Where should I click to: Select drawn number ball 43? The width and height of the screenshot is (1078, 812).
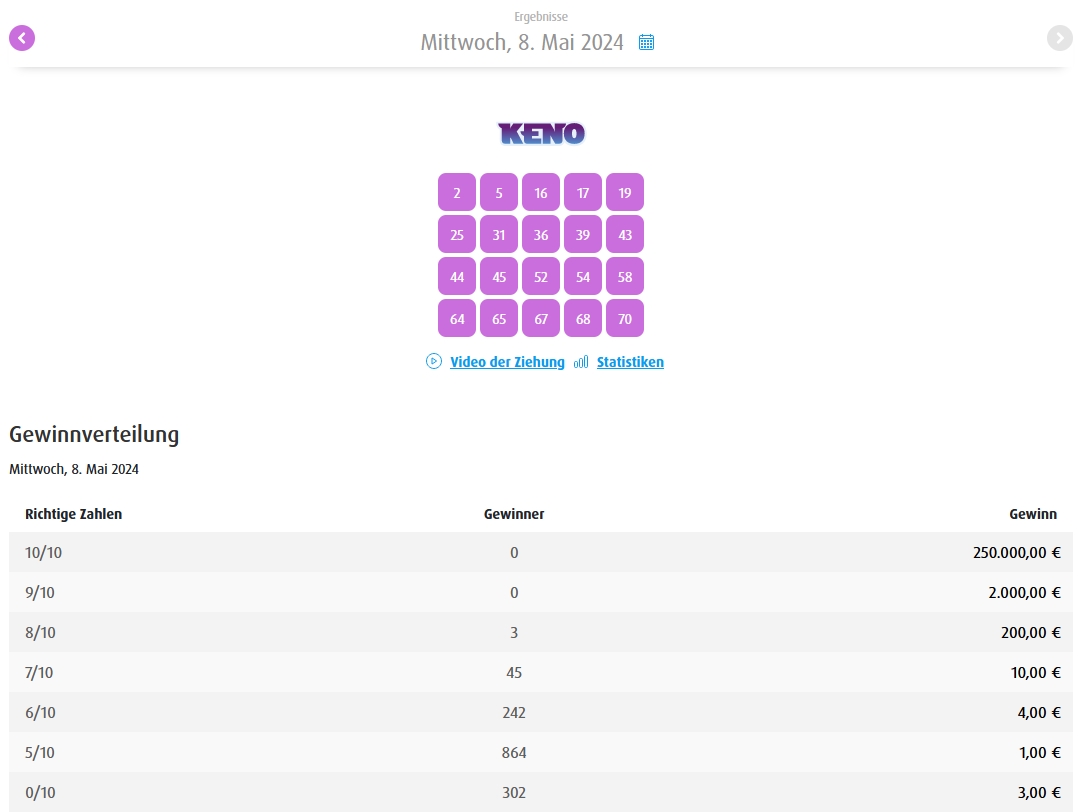(625, 234)
